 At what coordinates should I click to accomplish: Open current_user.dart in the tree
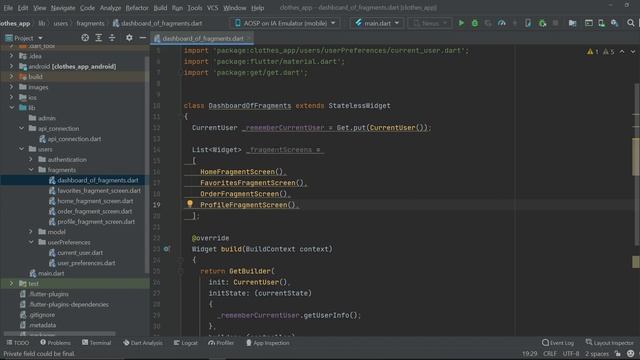pos(80,253)
